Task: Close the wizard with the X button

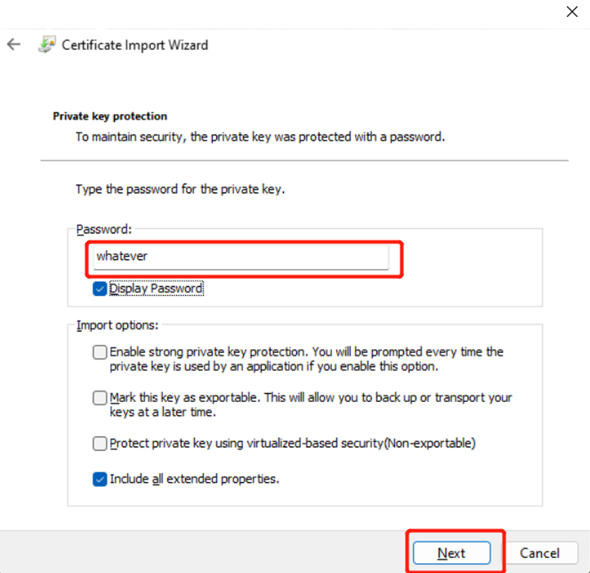Action: (572, 12)
